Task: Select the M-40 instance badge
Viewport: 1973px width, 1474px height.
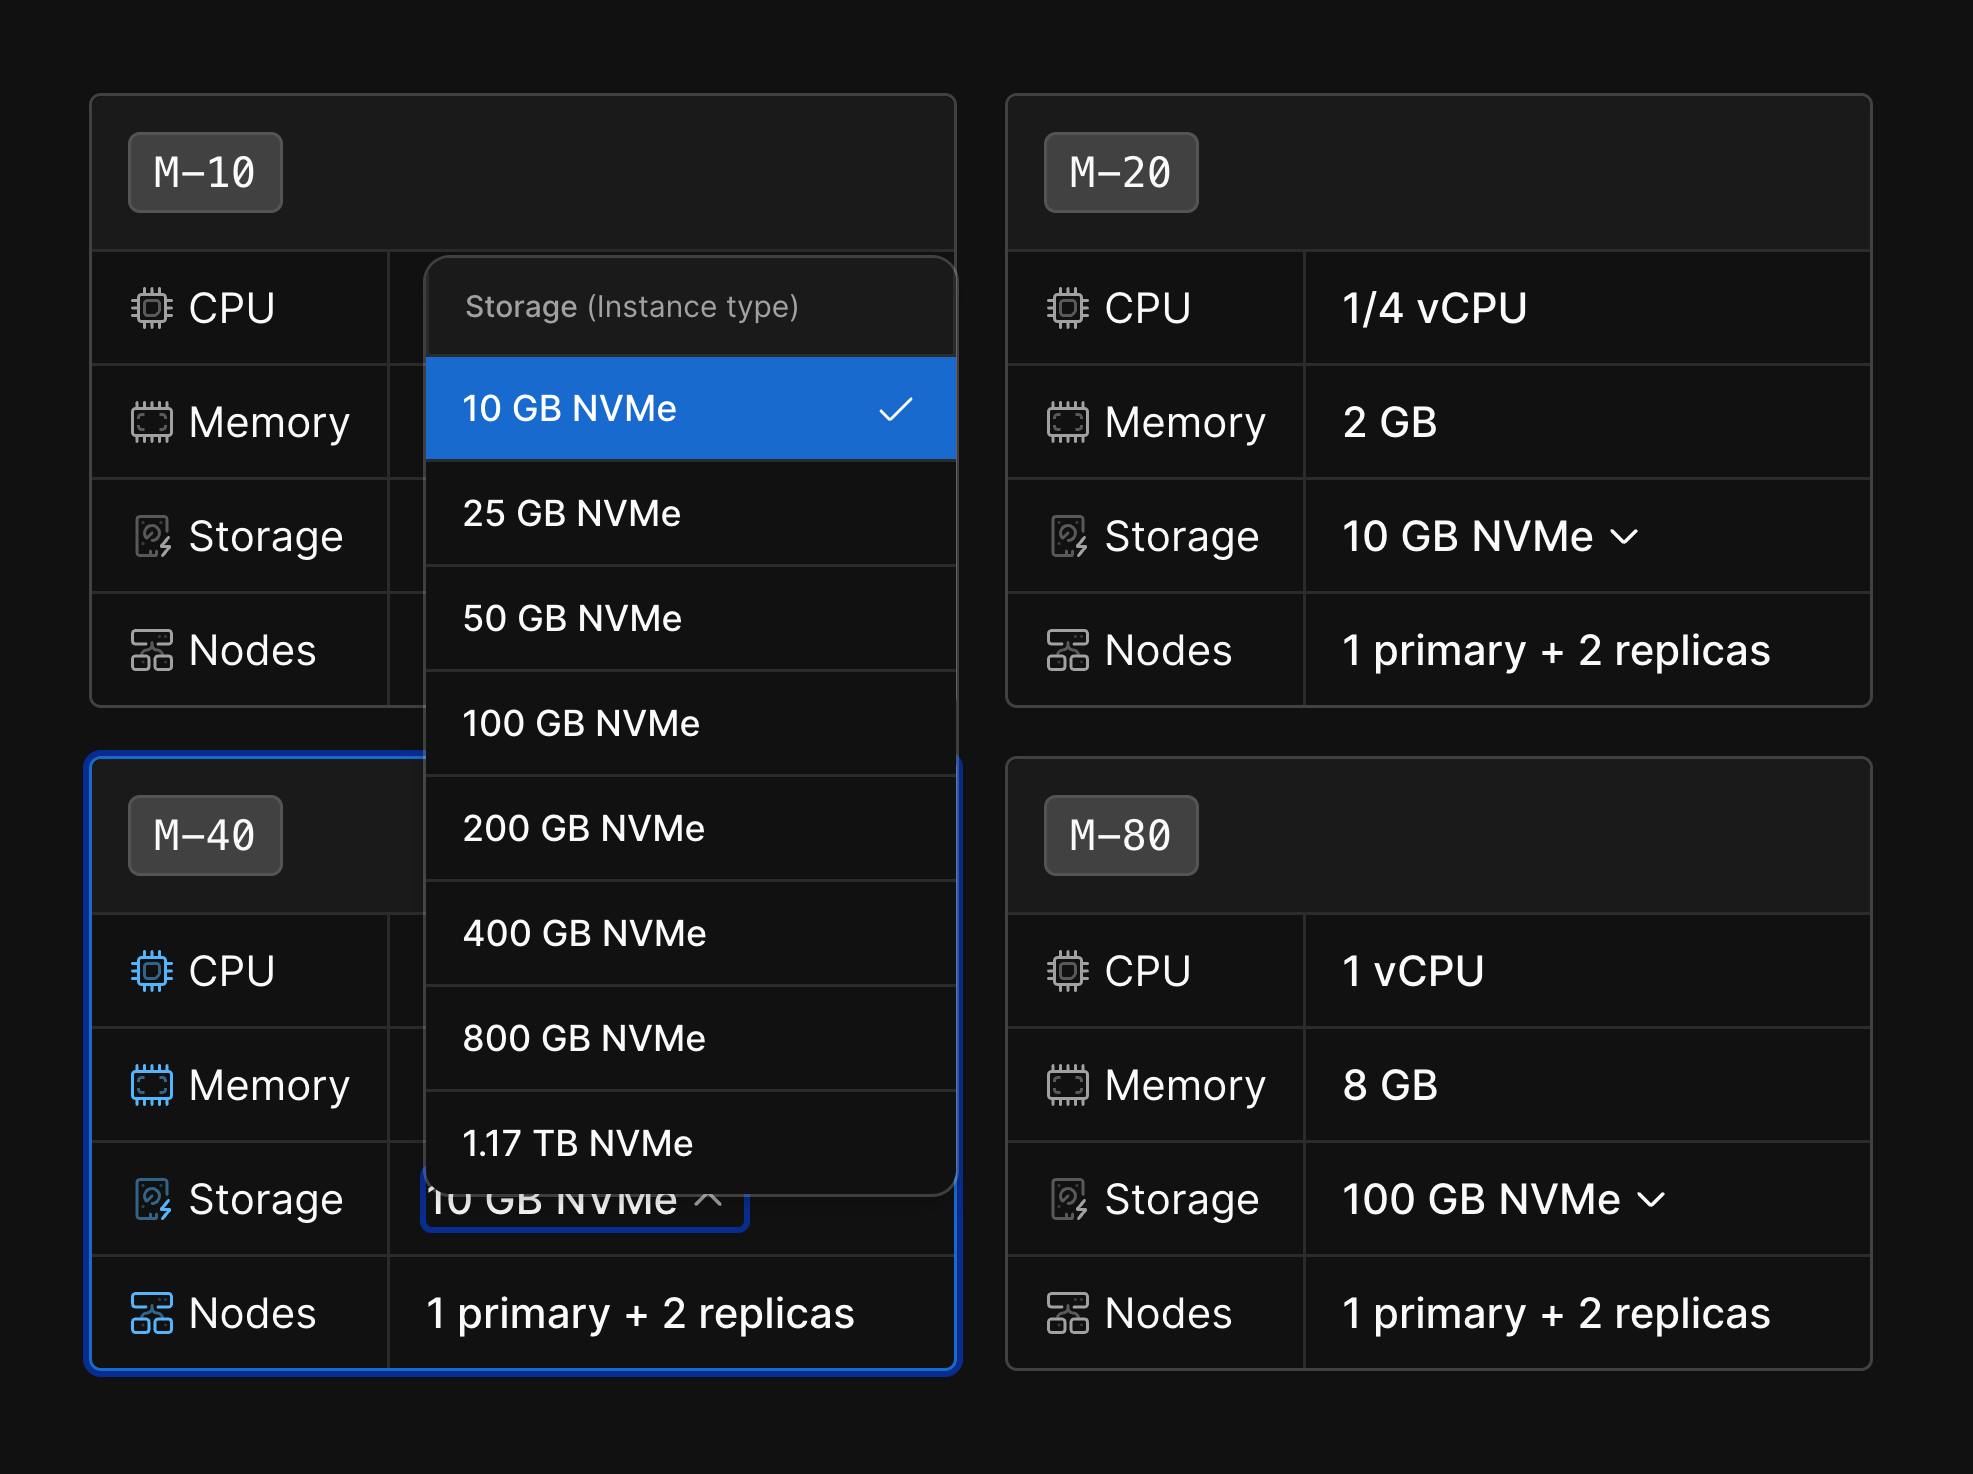Action: click(205, 835)
